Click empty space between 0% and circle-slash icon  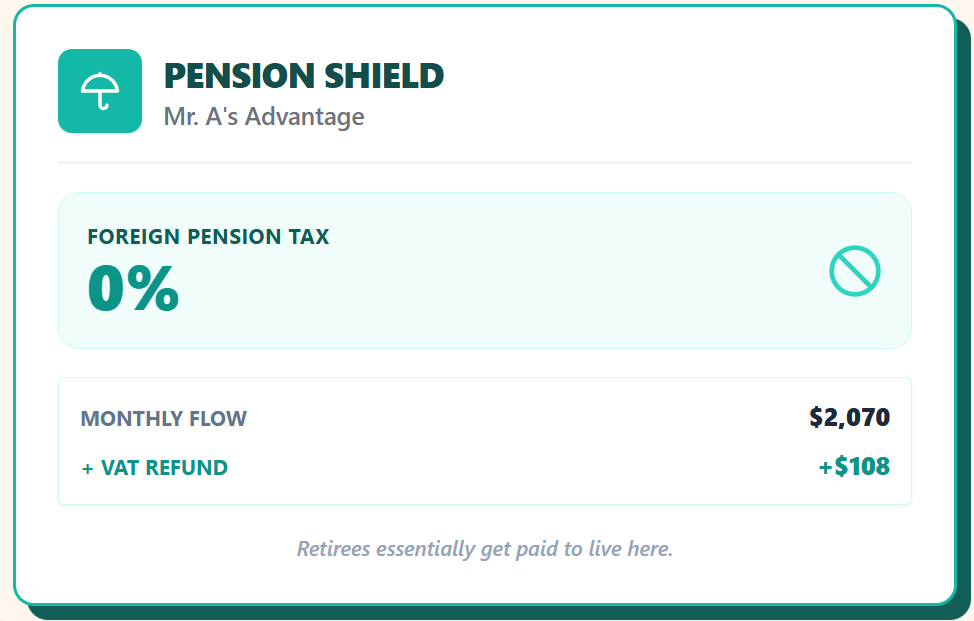(500, 290)
